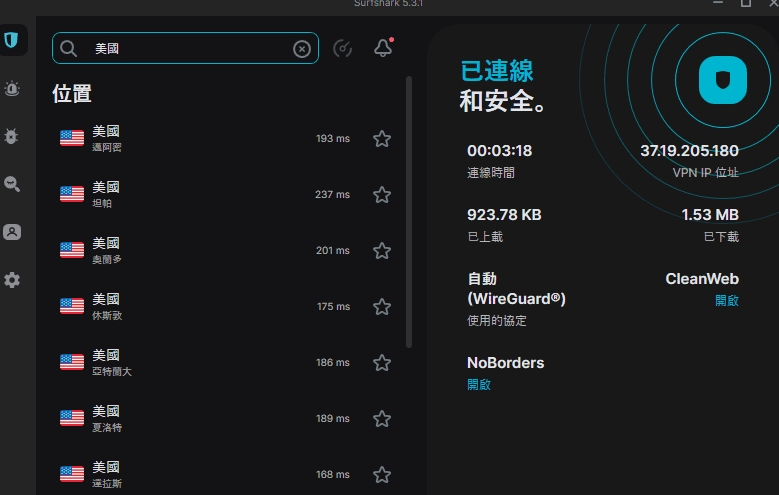Viewport: 779px width, 495px height.
Task: Click the 自動 (WireGuard®) protocol label
Action: click(x=516, y=289)
